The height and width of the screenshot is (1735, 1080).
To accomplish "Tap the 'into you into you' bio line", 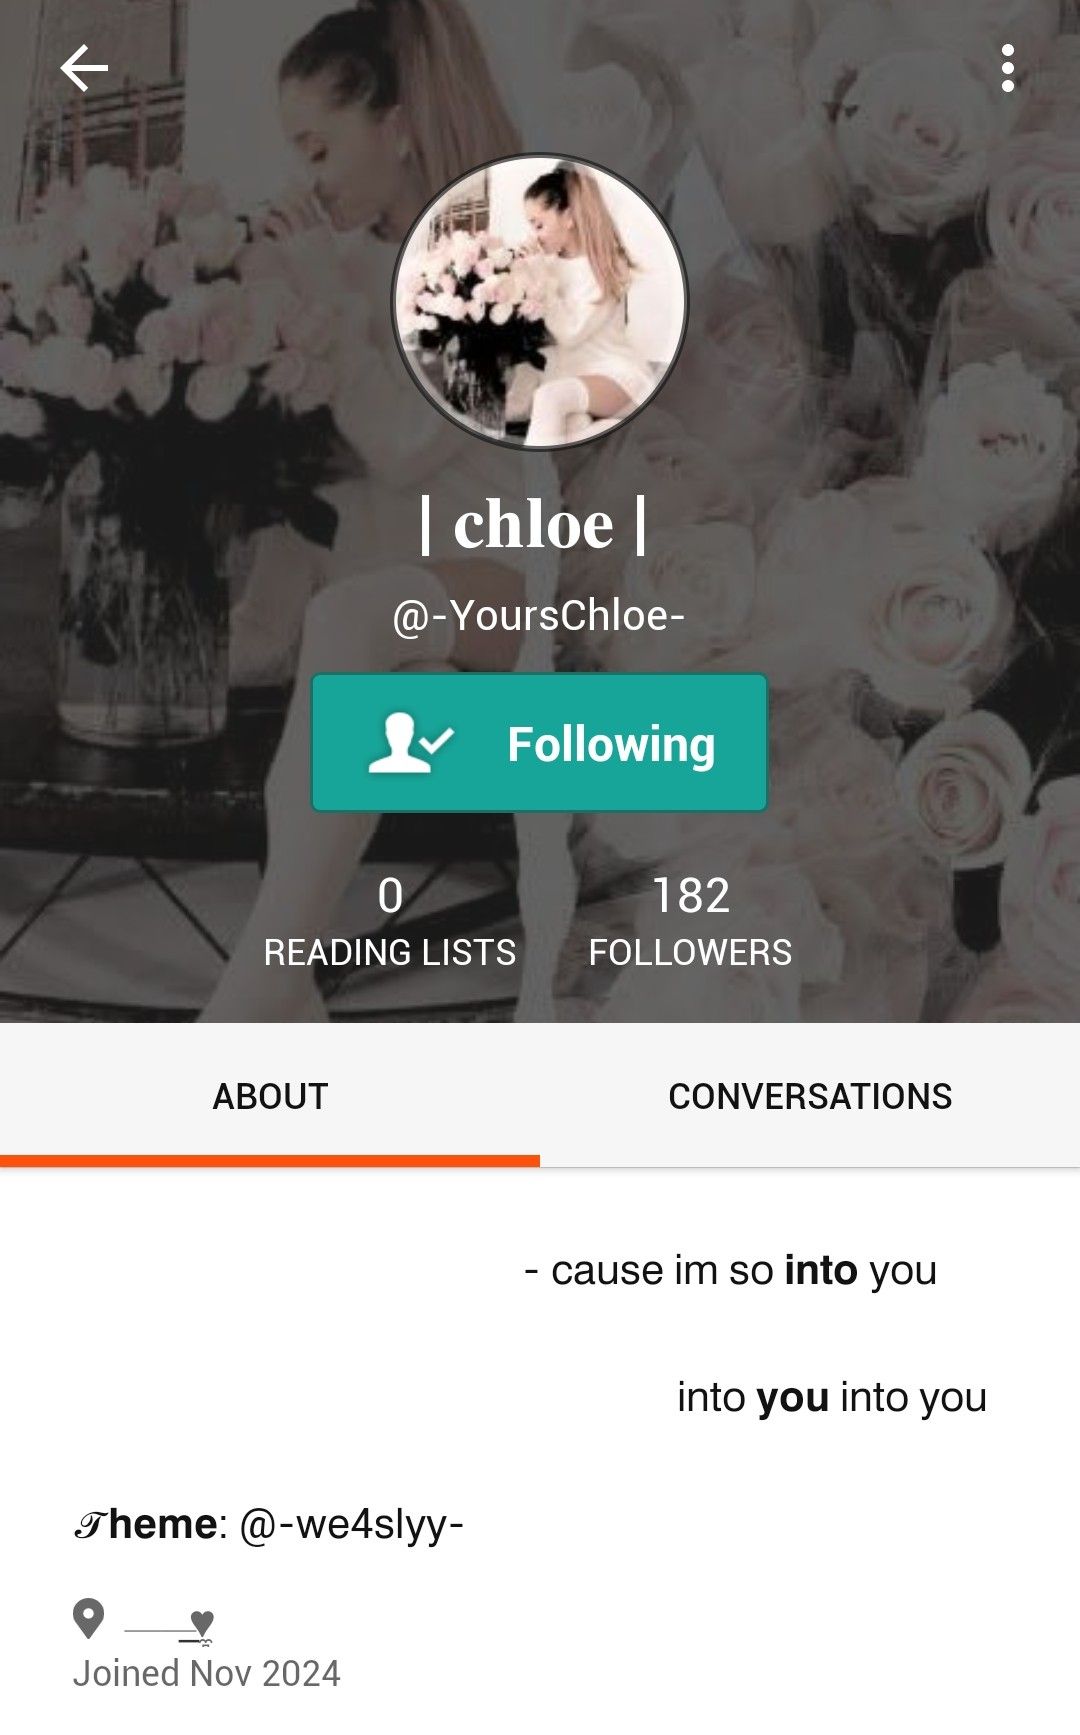I will click(x=832, y=1397).
